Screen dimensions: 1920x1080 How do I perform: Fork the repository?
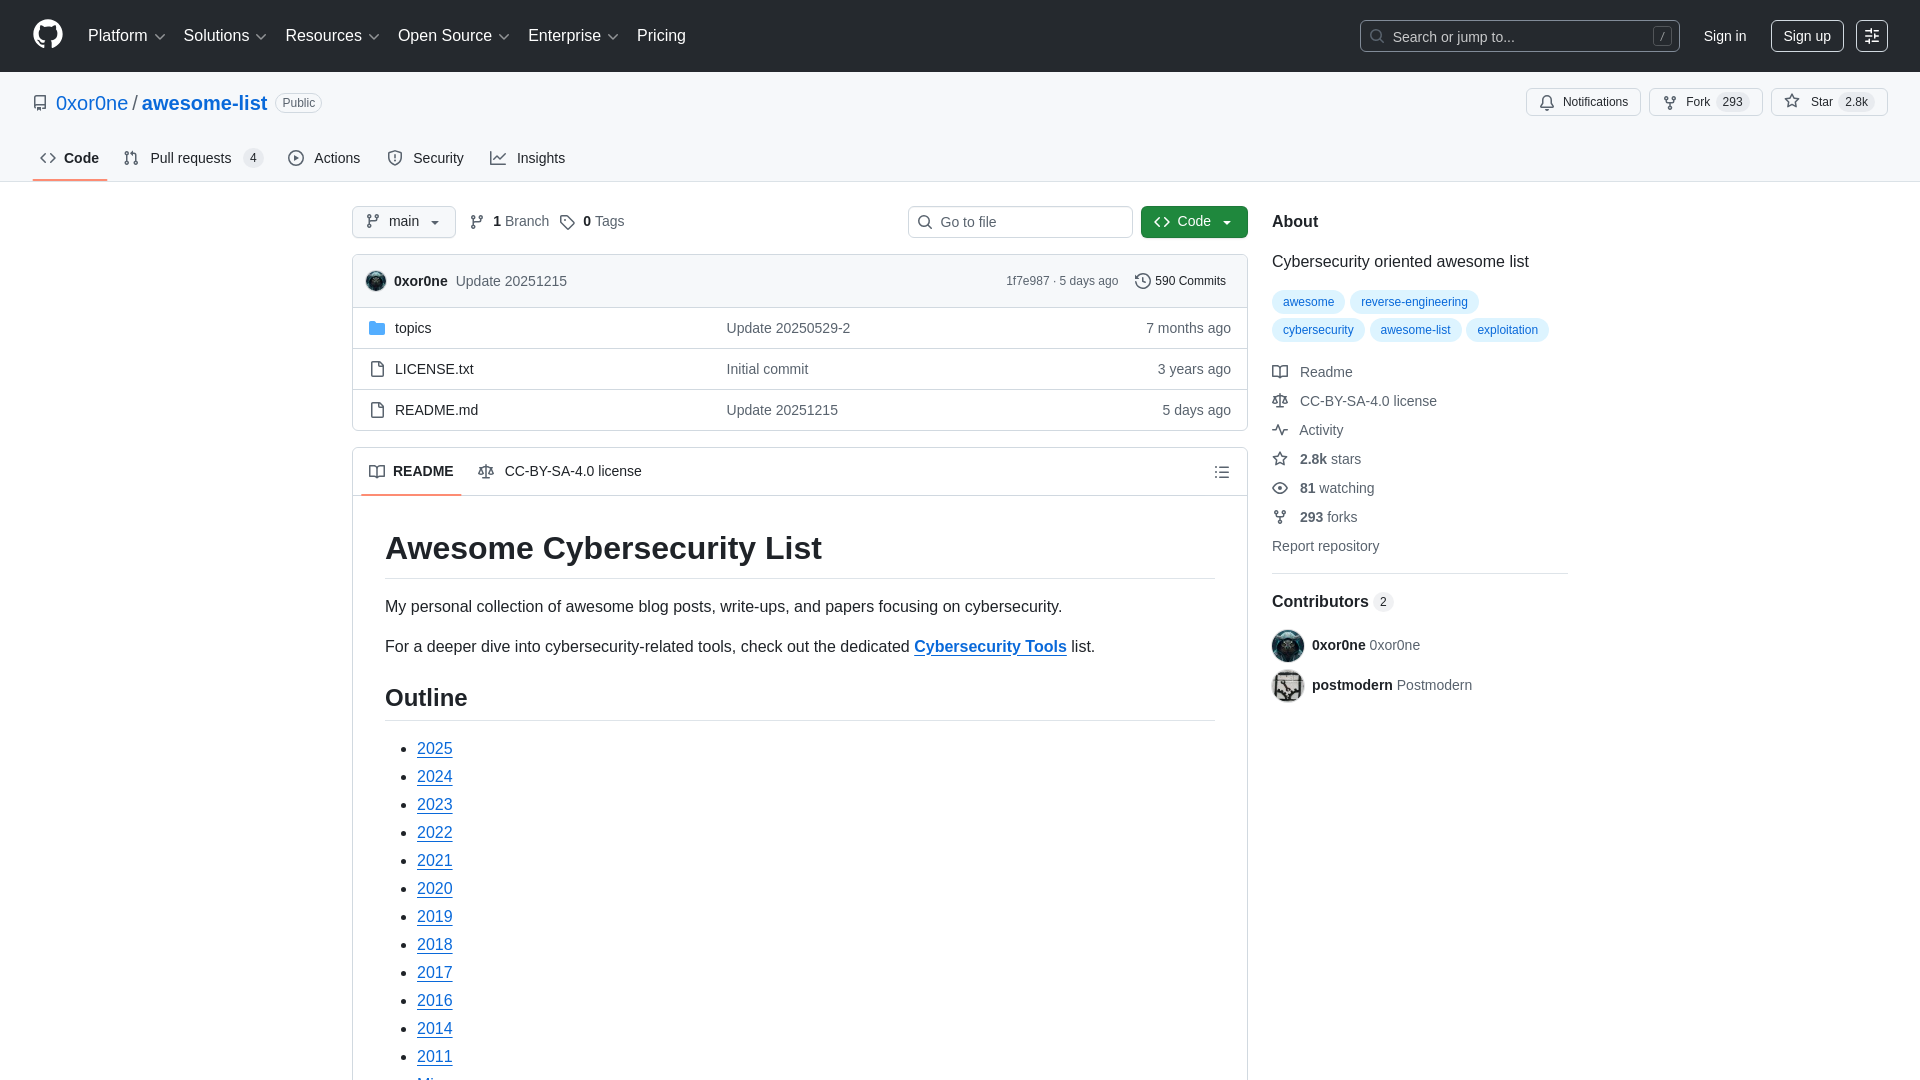pos(1704,102)
